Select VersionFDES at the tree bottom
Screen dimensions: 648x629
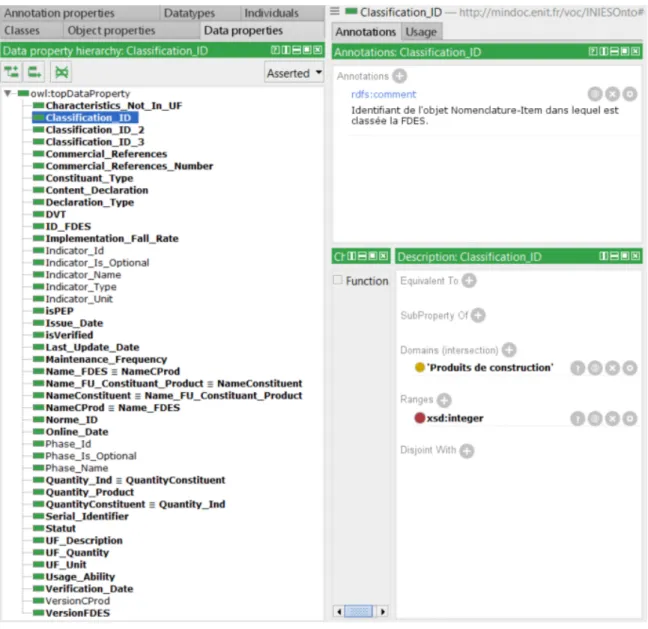tap(78, 613)
